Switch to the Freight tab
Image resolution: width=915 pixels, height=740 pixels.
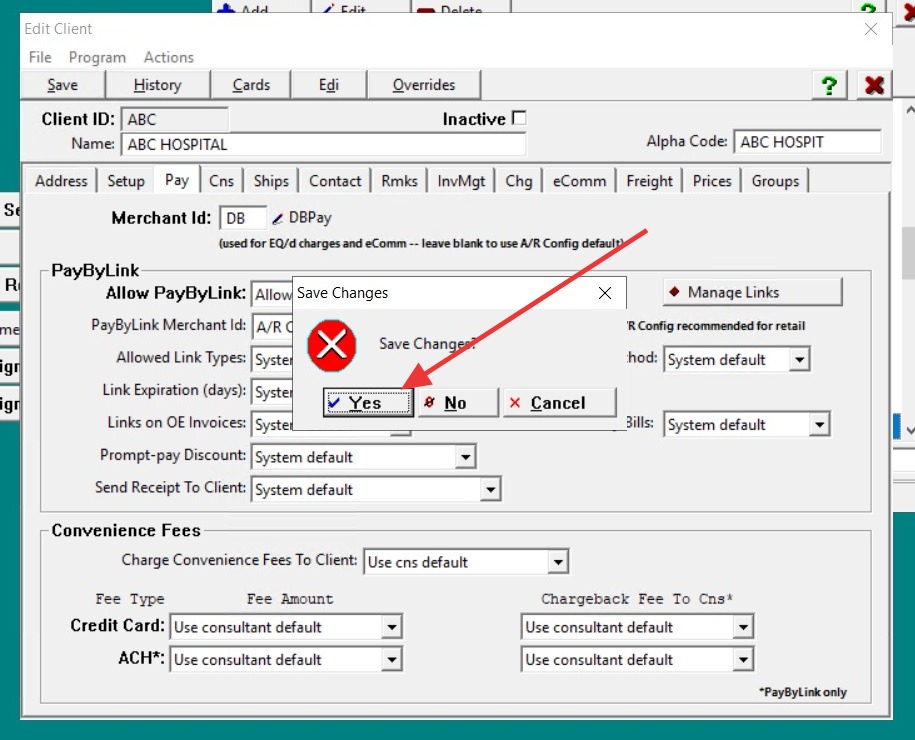pos(650,181)
